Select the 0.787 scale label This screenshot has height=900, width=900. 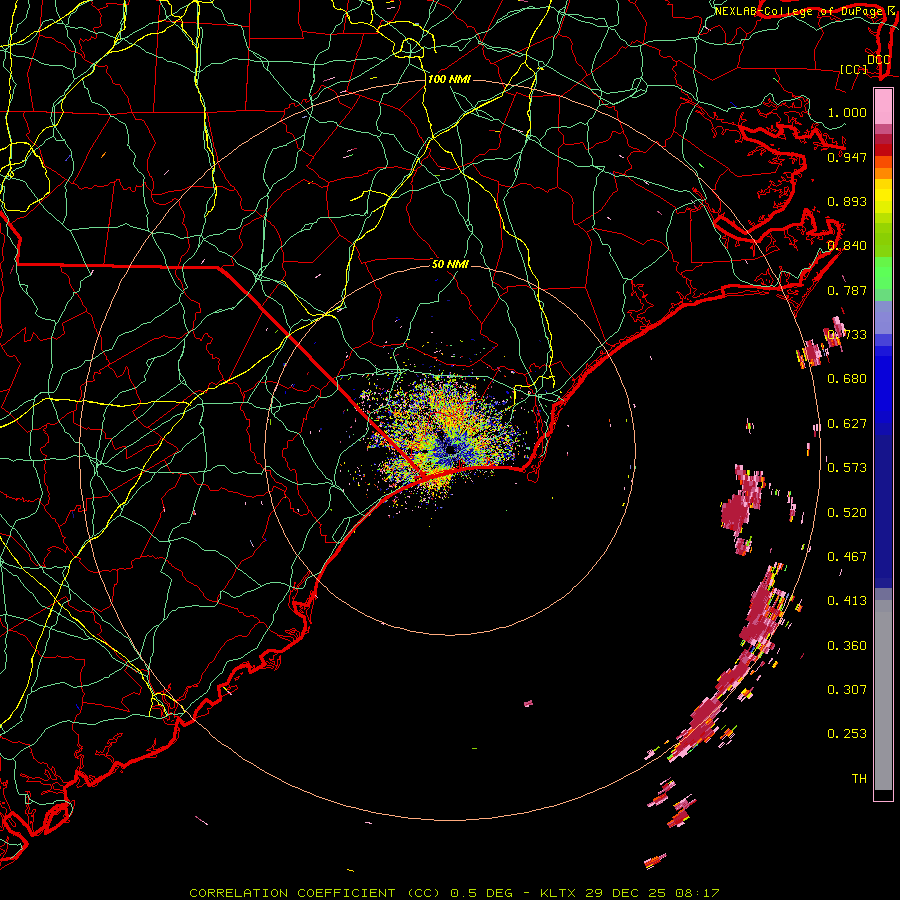pyautogui.click(x=847, y=290)
